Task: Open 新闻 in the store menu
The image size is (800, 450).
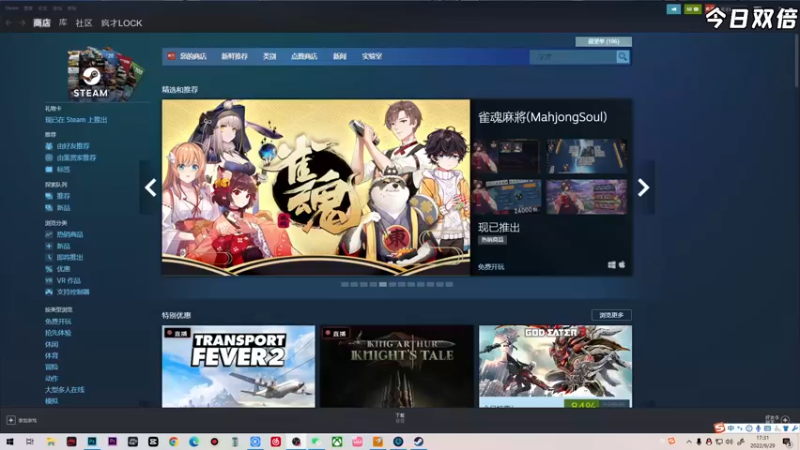Action: [x=340, y=57]
